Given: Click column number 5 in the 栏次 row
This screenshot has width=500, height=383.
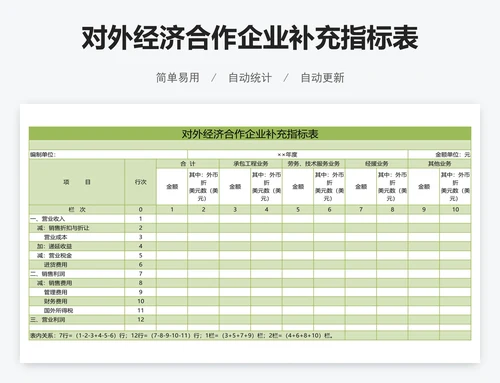Looking at the screenshot, I should tap(298, 209).
